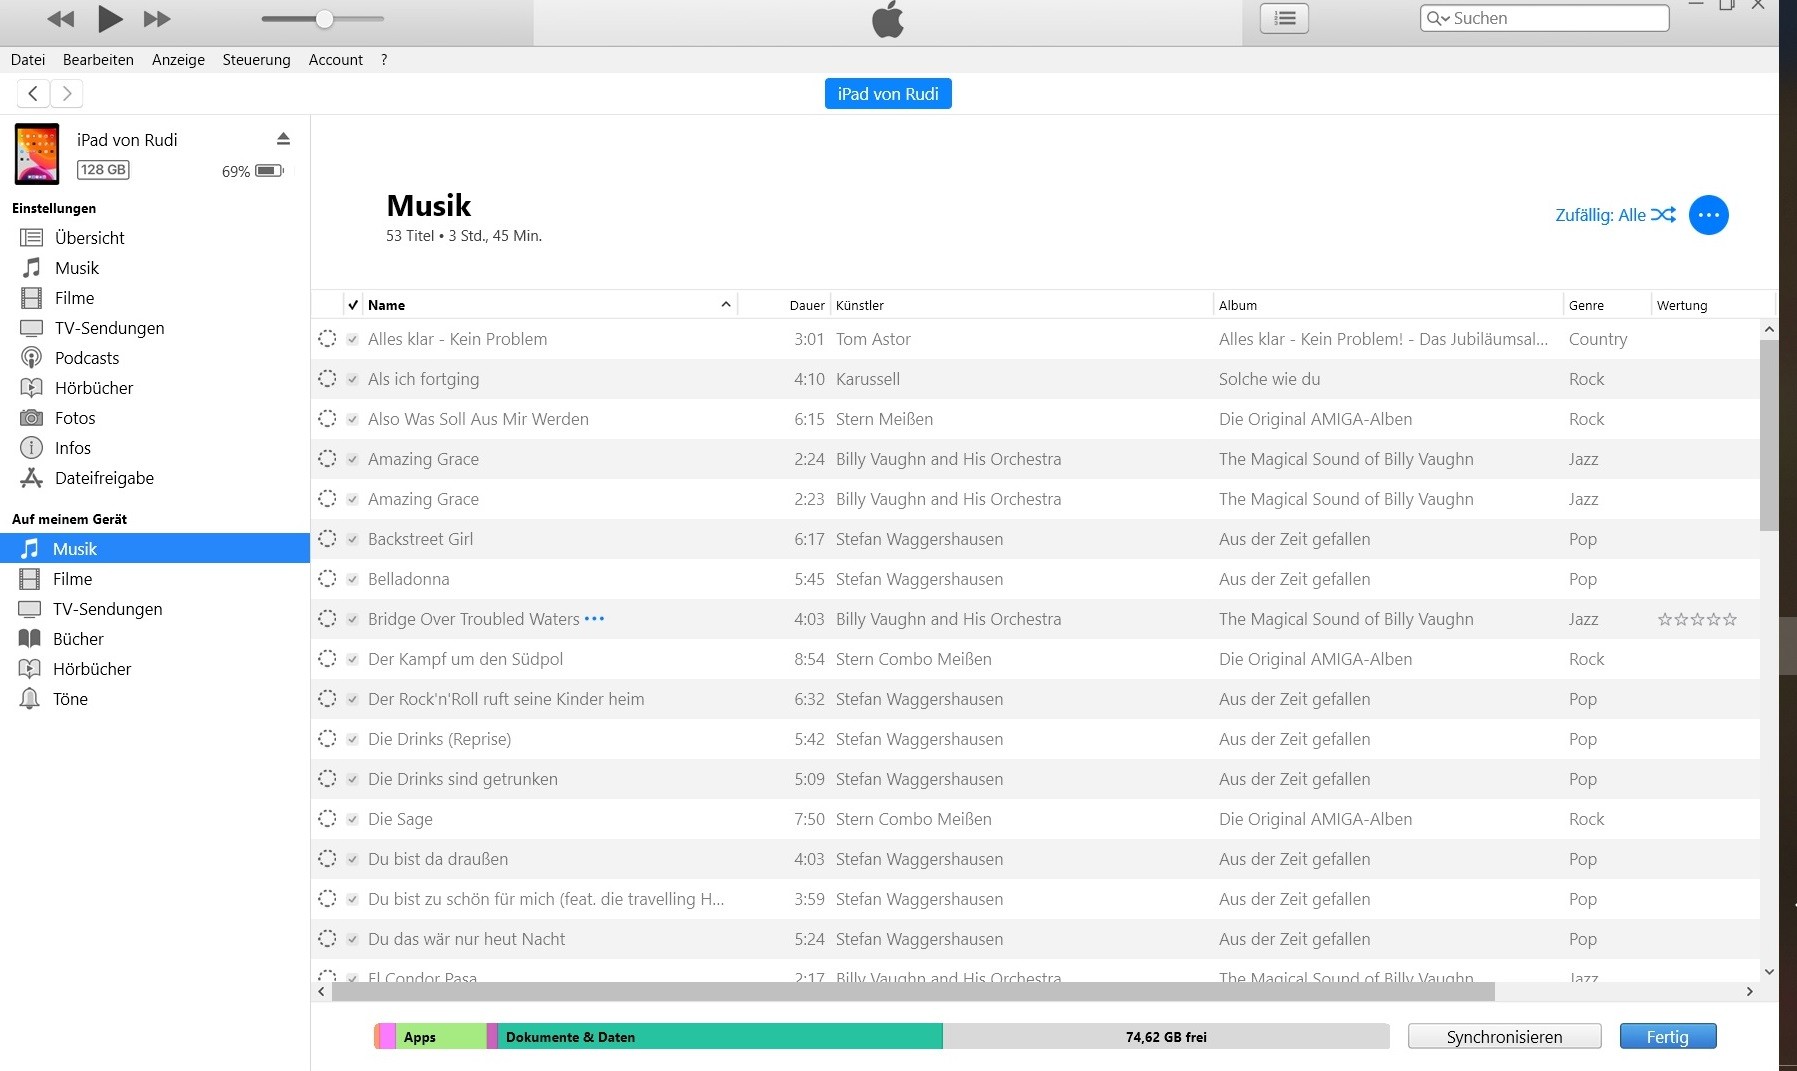Open the Steuerung menu
Image resolution: width=1797 pixels, height=1071 pixels.
click(256, 60)
